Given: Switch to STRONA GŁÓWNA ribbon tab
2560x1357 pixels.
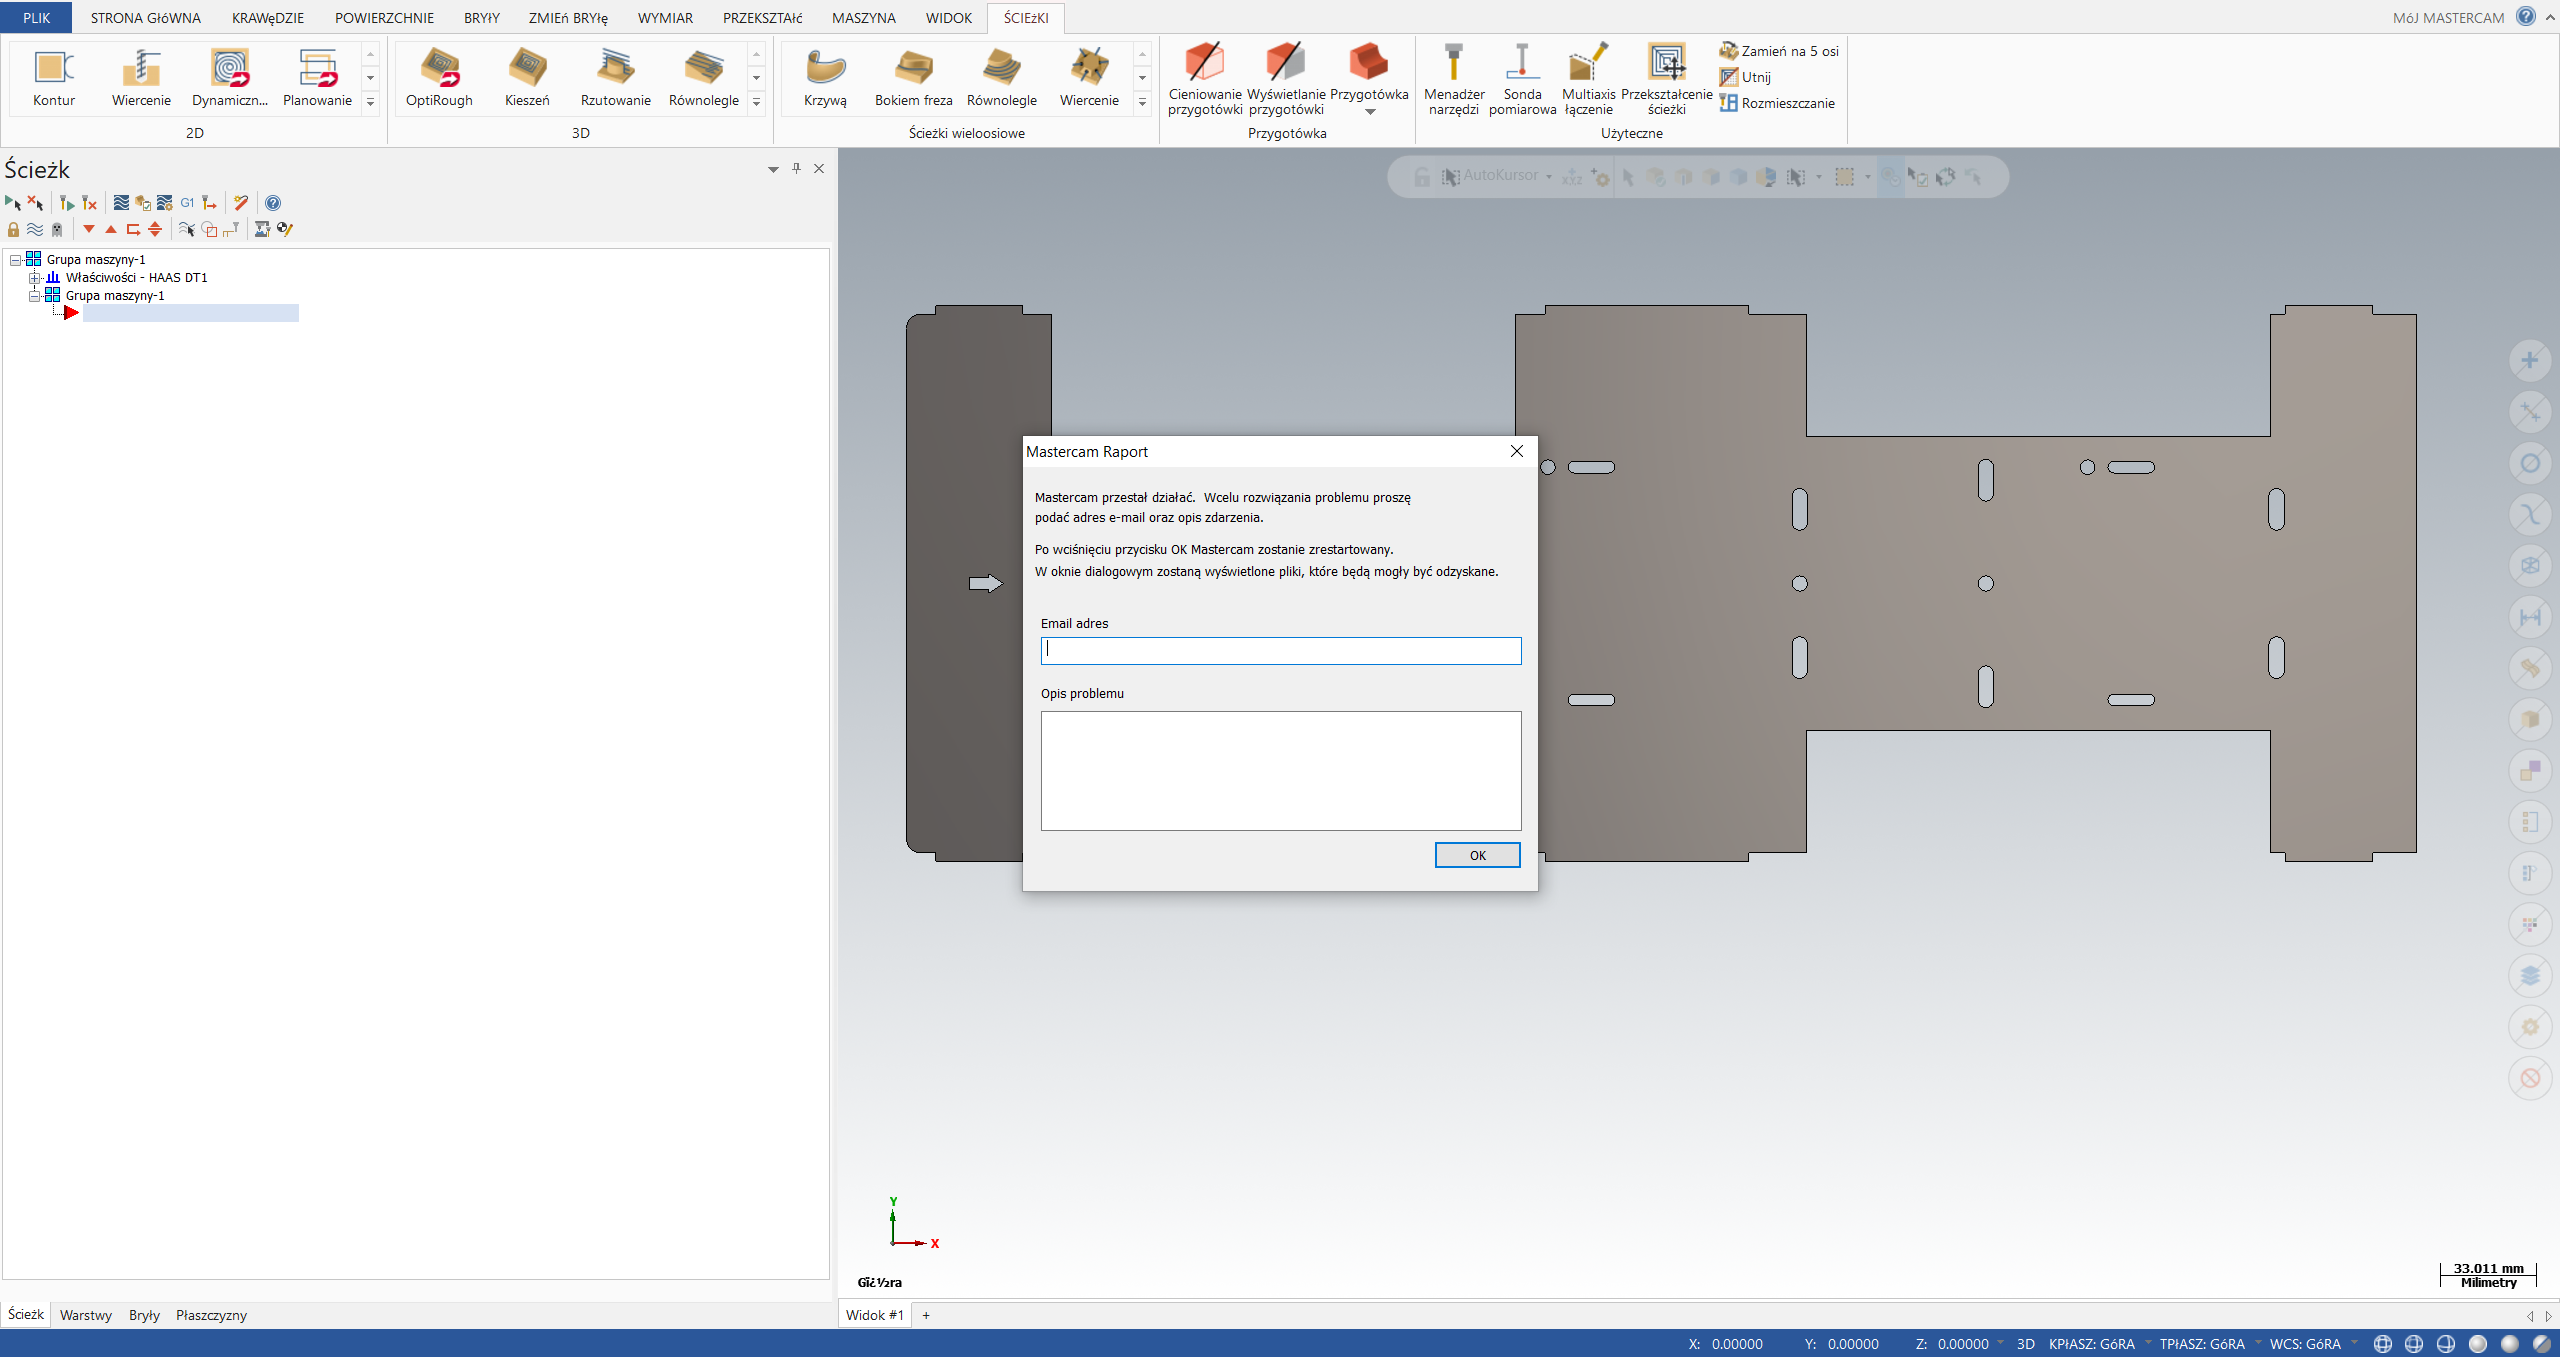Looking at the screenshot, I should click(146, 18).
